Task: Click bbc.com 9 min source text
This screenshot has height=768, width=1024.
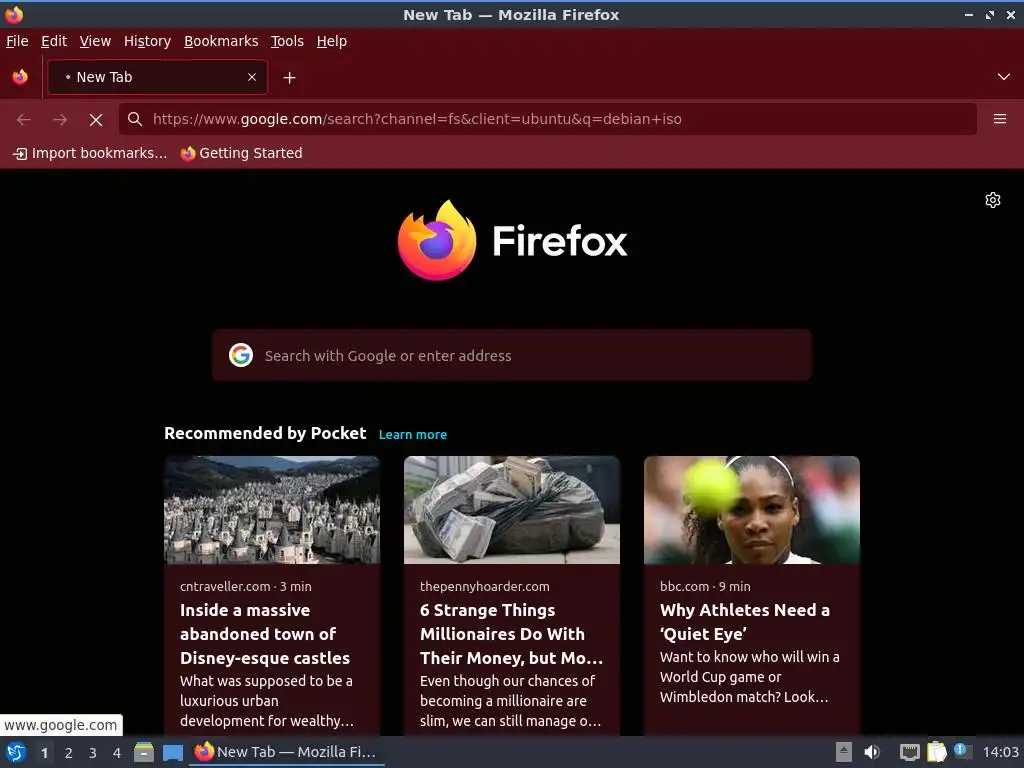Action: pyautogui.click(x=705, y=586)
